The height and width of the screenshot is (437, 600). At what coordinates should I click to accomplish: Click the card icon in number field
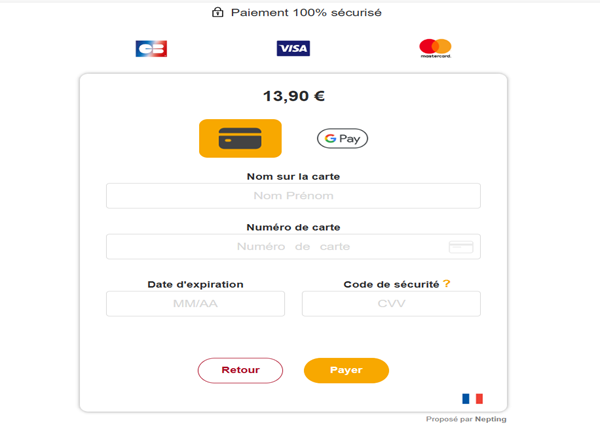pos(461,247)
